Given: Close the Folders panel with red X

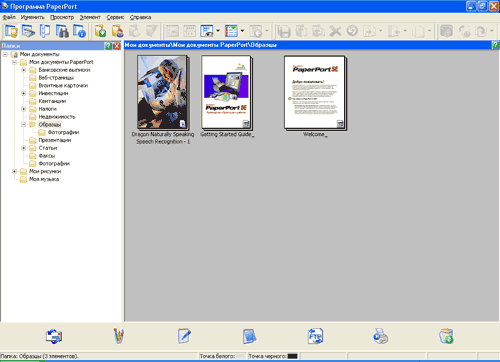Looking at the screenshot, I should [116, 46].
